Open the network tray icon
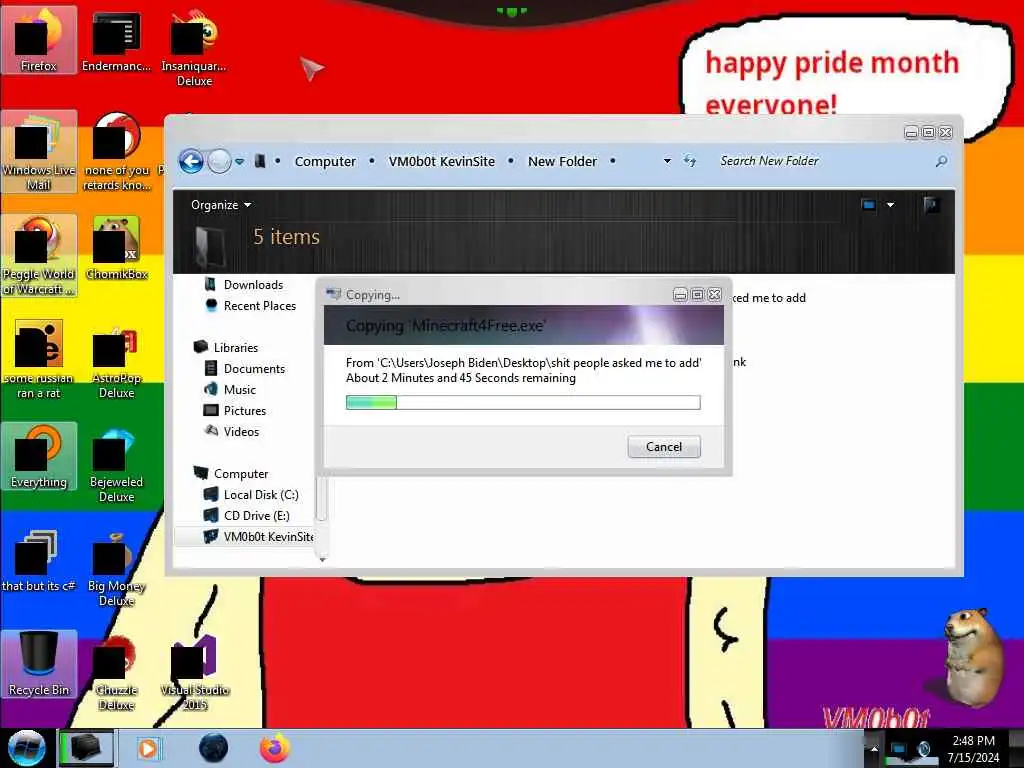This screenshot has width=1024, height=768. (x=899, y=748)
